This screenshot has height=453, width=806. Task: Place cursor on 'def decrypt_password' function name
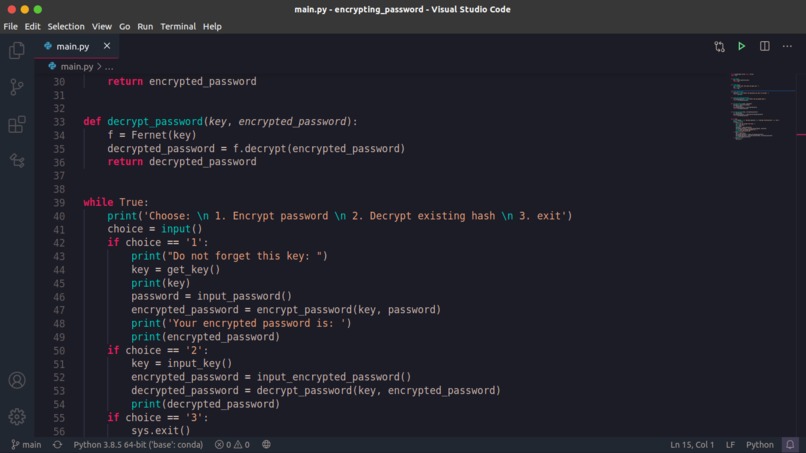coord(155,121)
